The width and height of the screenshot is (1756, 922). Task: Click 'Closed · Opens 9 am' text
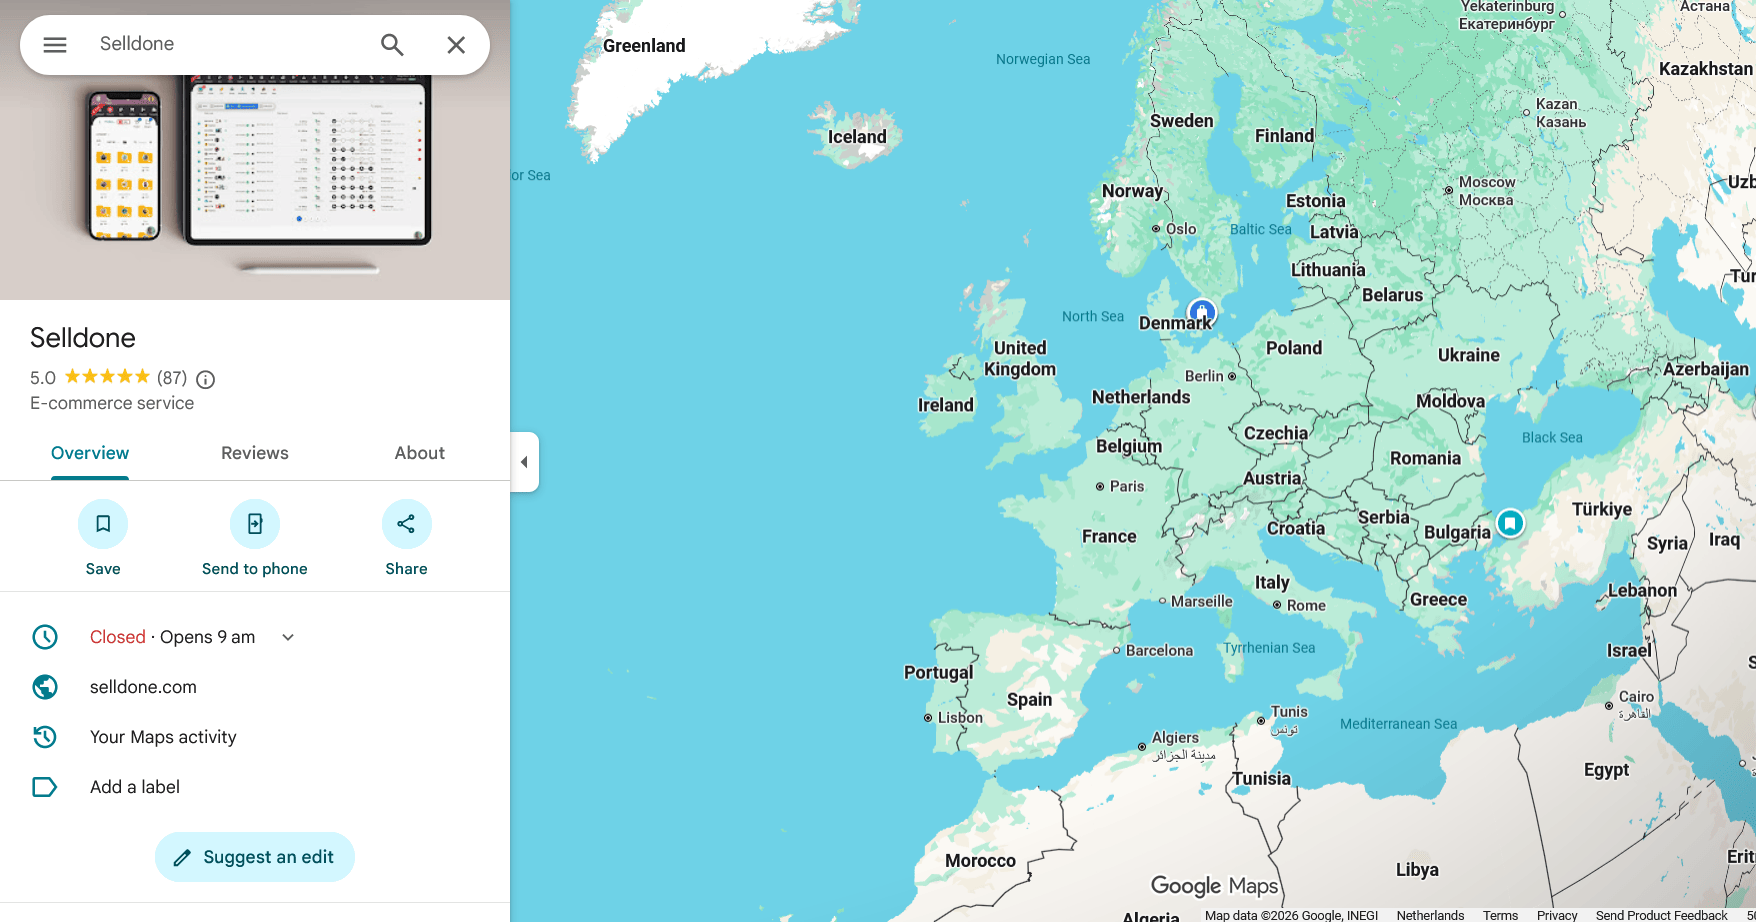point(172,637)
